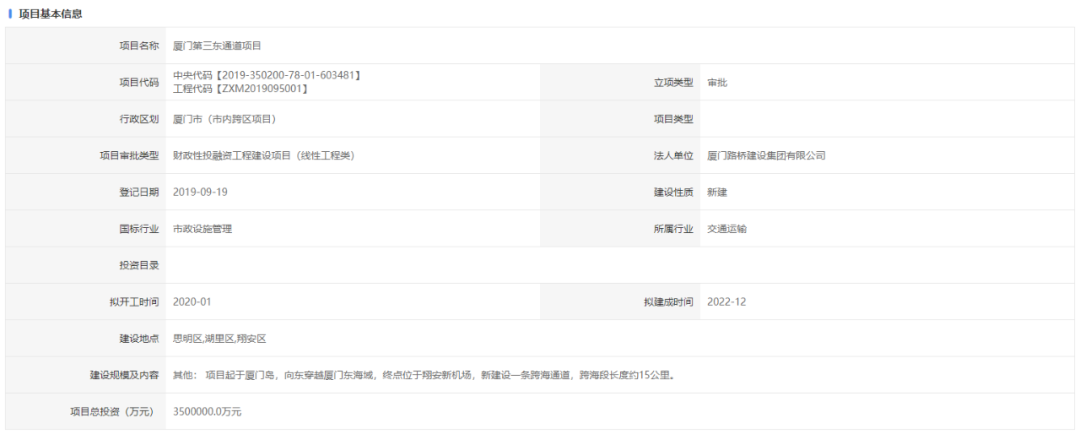Click the 行政区划 value 厦门市（市内跨区项目）
The height and width of the screenshot is (434, 1080).
[x=224, y=119]
